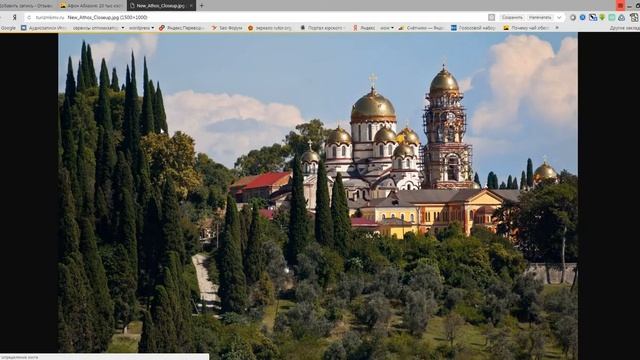This screenshot has width=640, height=360.
Task: Click the Сохранить button
Action: coord(512,18)
